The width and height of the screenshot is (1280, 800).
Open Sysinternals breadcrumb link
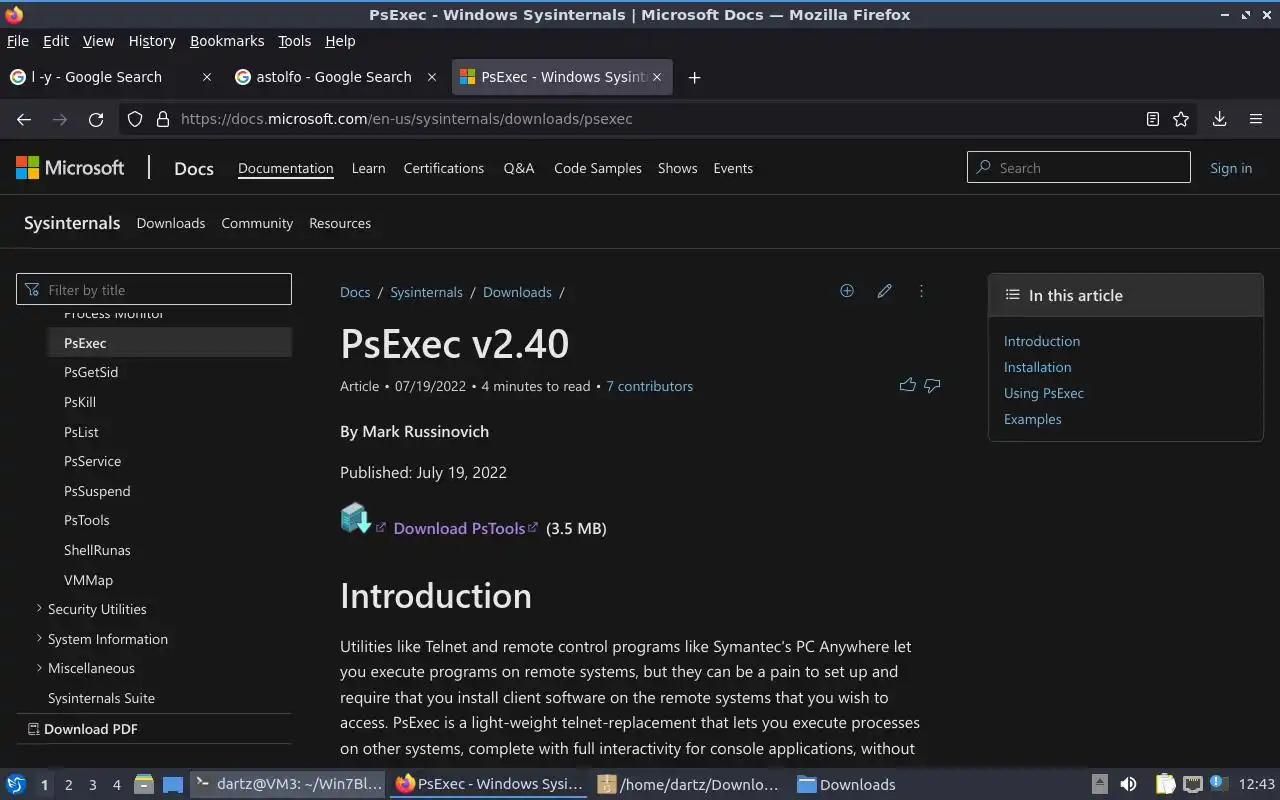coord(426,292)
